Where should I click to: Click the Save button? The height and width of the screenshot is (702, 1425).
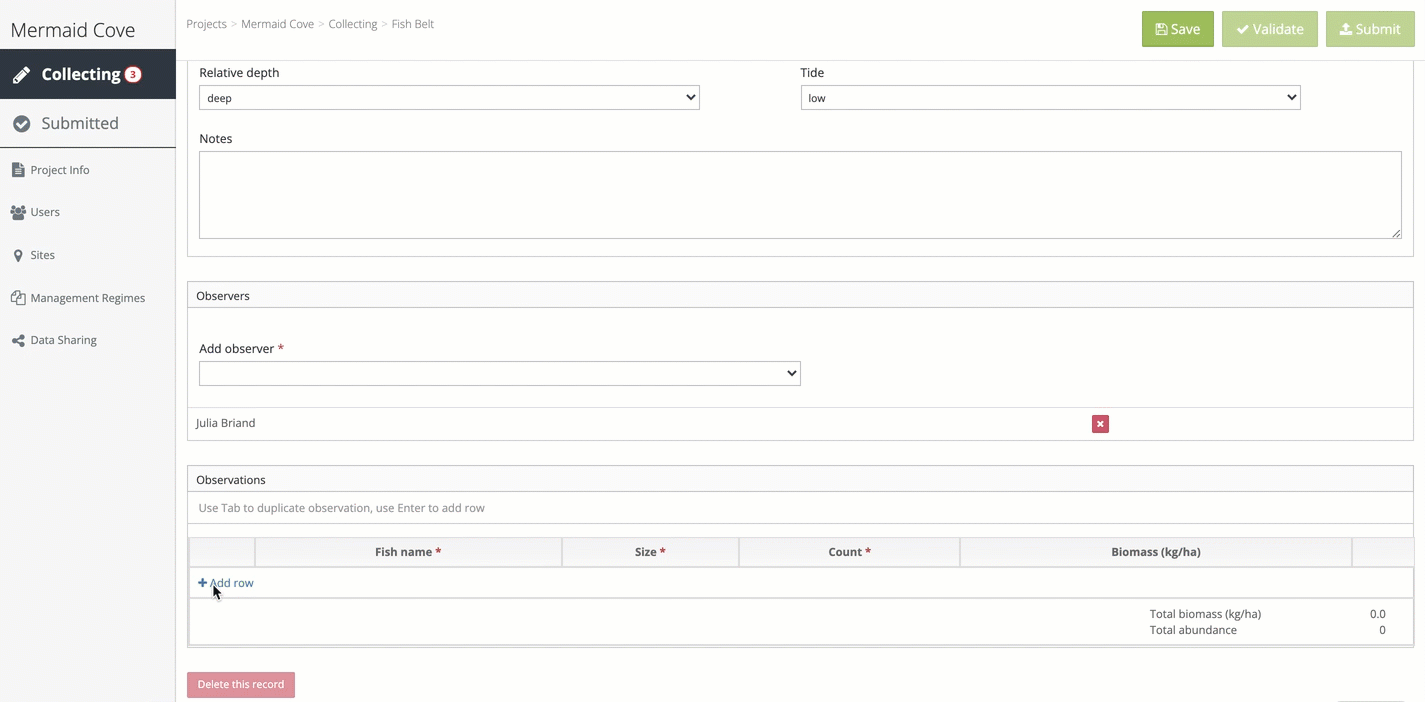tap(1178, 29)
